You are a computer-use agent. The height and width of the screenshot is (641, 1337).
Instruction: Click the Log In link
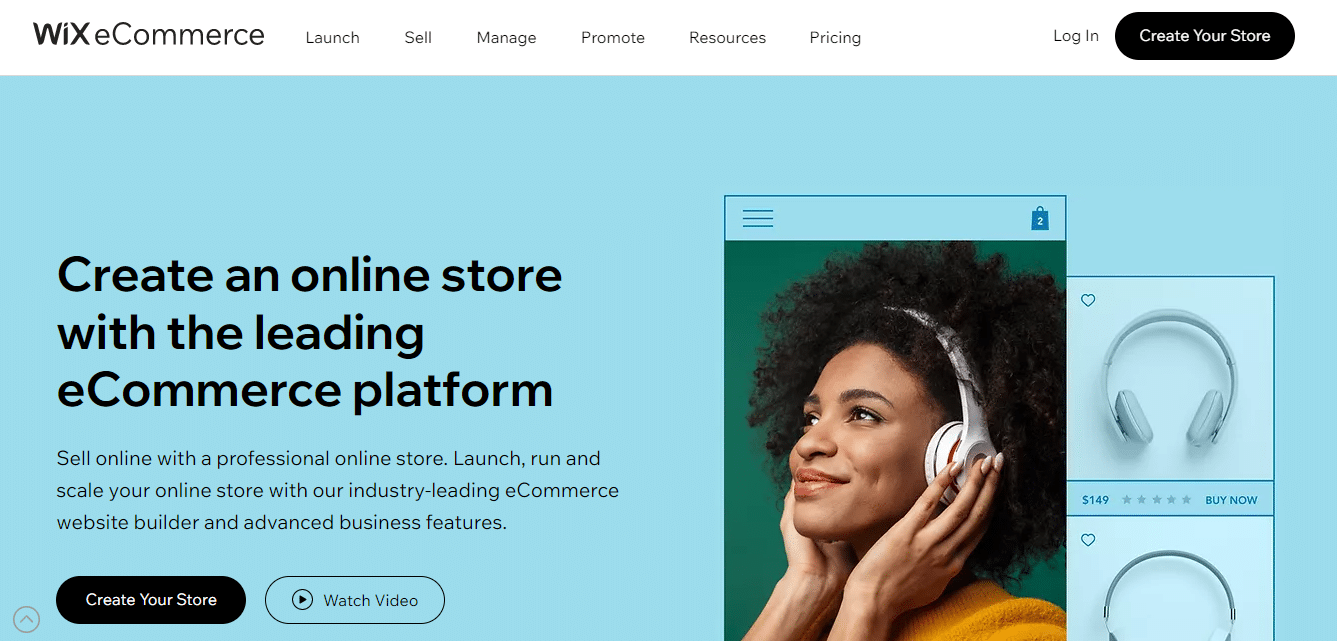(1076, 36)
